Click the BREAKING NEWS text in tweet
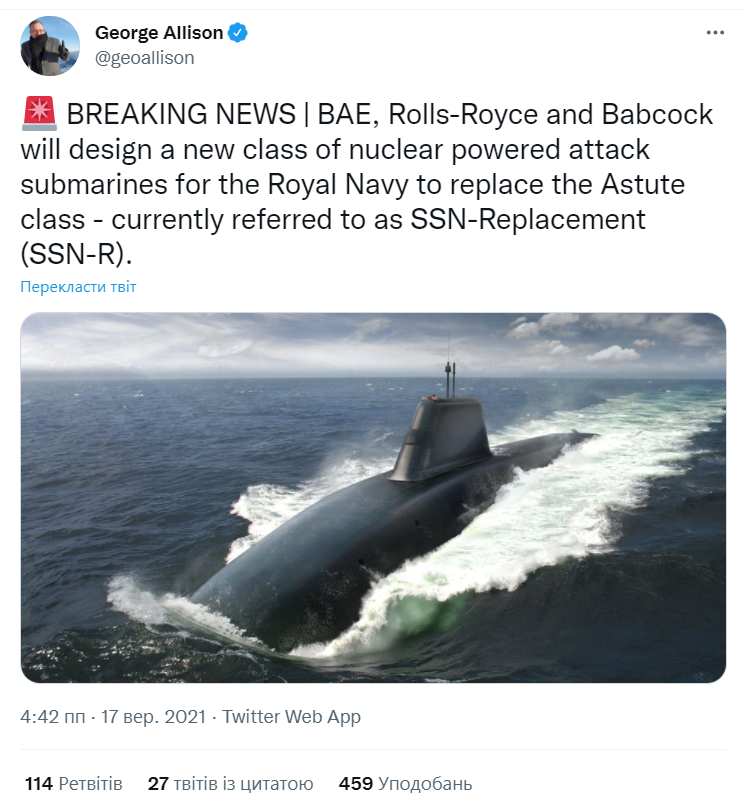Viewport: 745px width, 800px height. point(181,114)
